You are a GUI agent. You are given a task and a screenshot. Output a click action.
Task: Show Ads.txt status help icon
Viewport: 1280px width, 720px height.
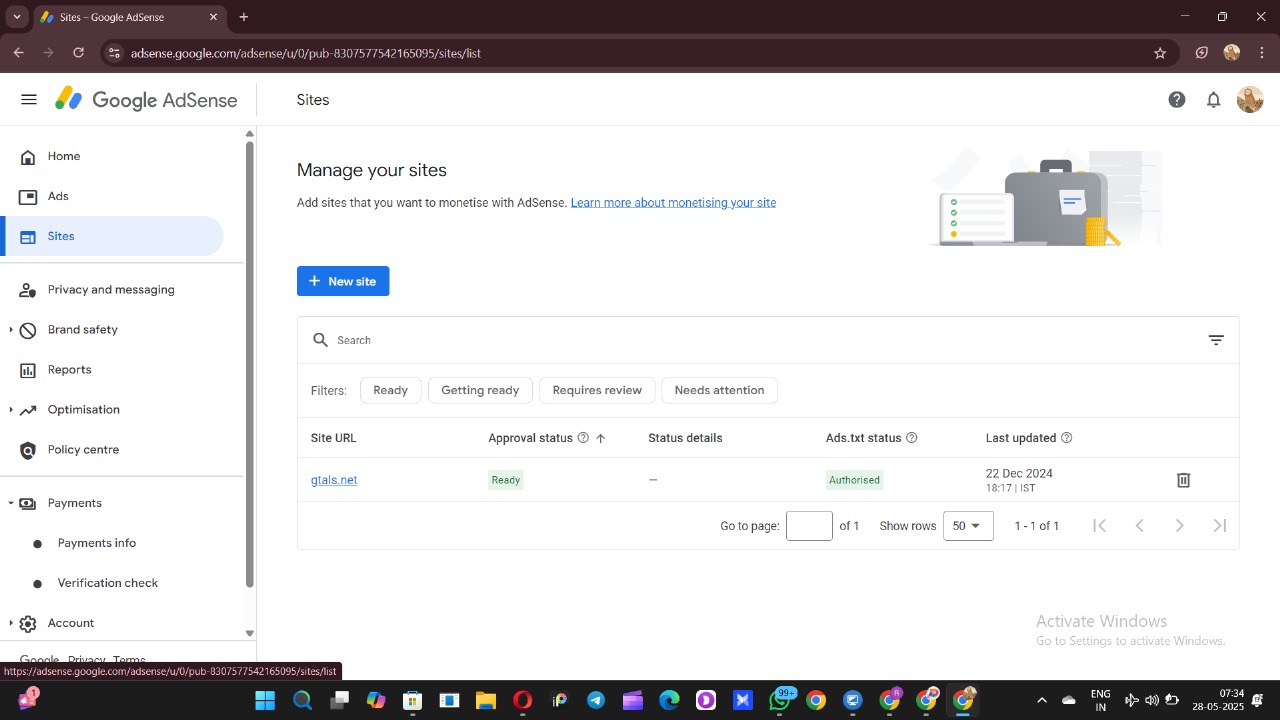(911, 438)
